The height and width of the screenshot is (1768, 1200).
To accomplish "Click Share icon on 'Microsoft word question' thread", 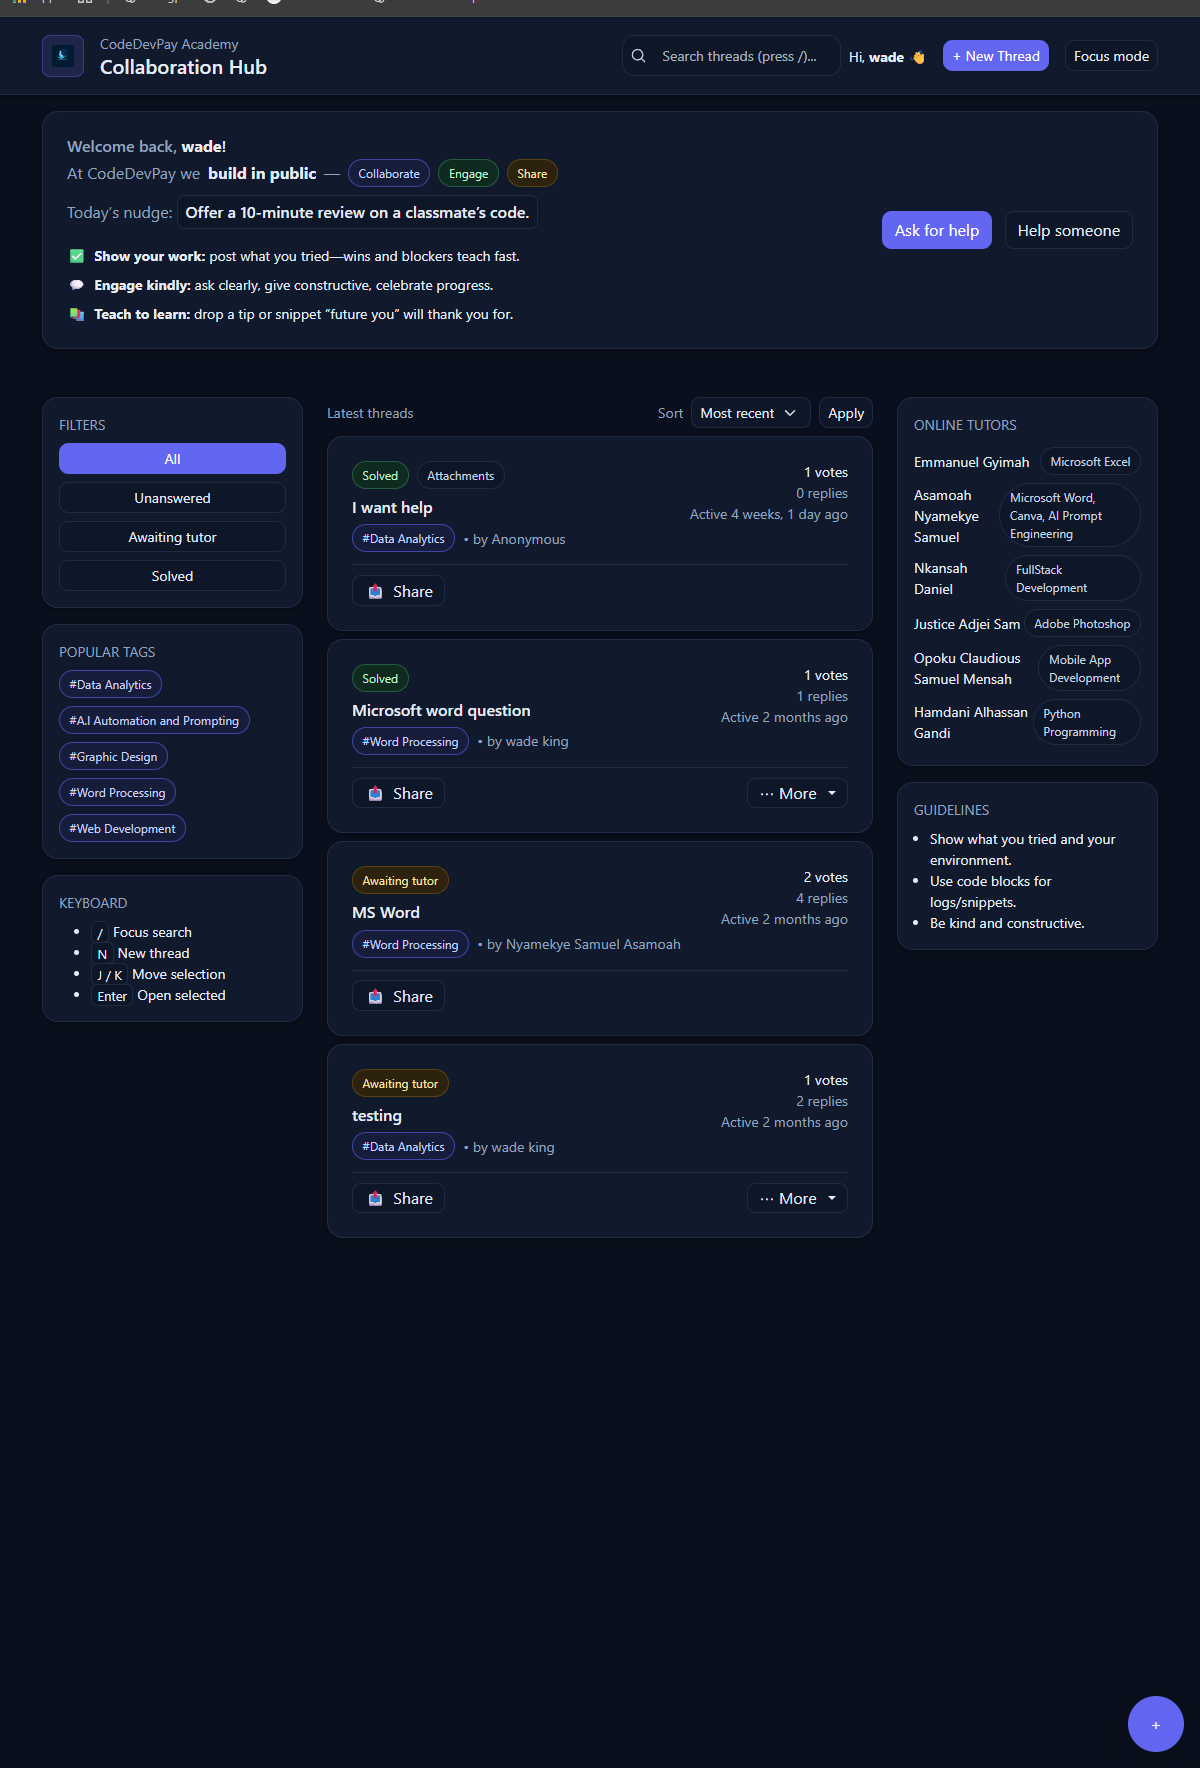I will coord(375,793).
